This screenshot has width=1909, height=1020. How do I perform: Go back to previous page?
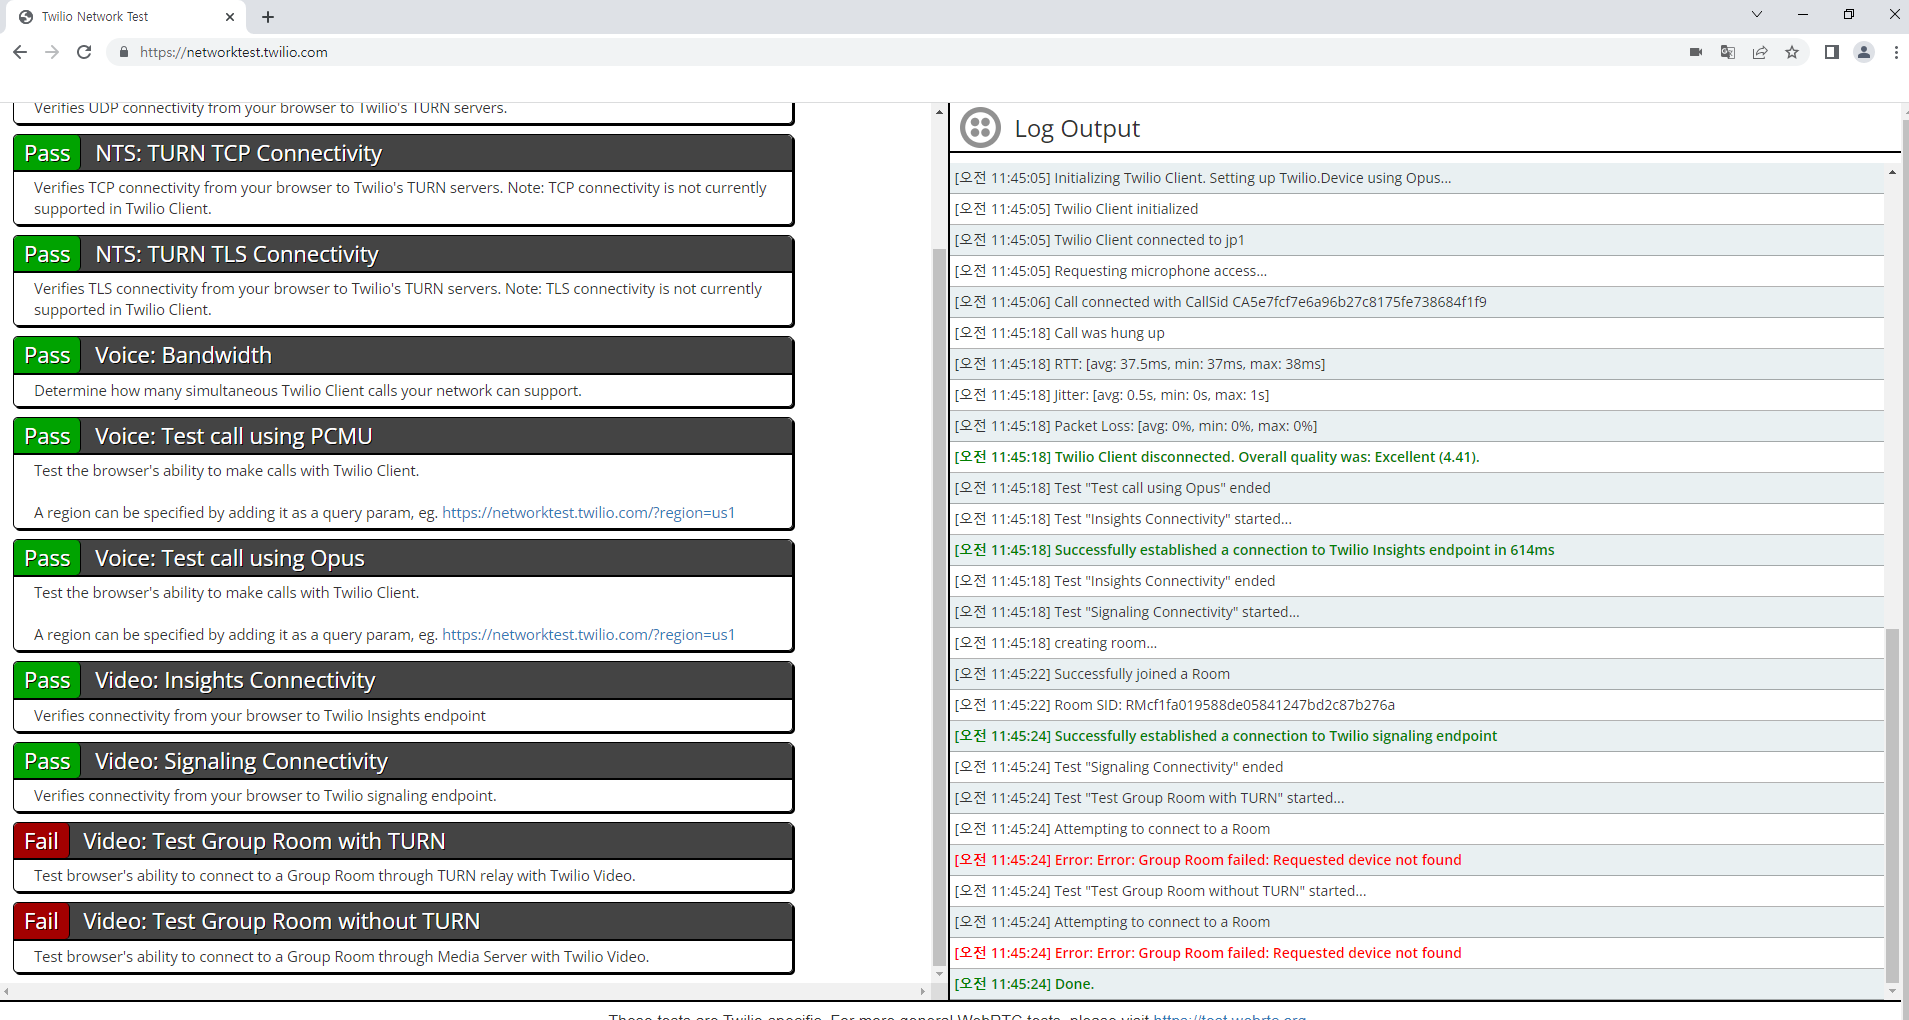[20, 52]
